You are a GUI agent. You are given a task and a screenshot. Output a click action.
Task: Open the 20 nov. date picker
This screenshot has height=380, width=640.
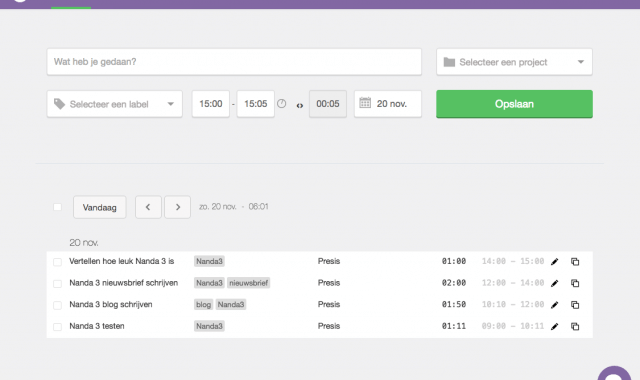tap(388, 104)
